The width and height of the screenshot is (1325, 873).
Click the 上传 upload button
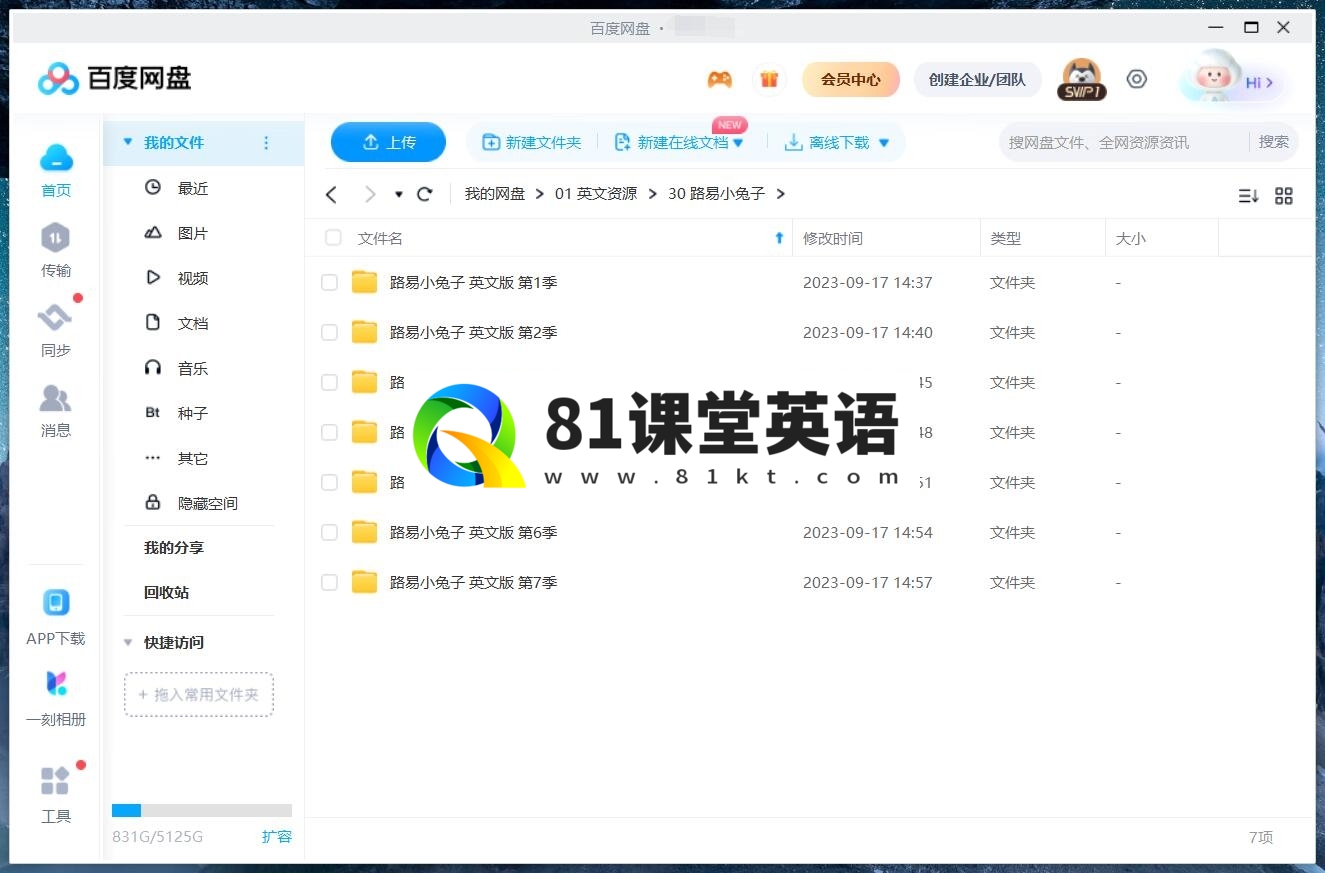click(x=388, y=142)
